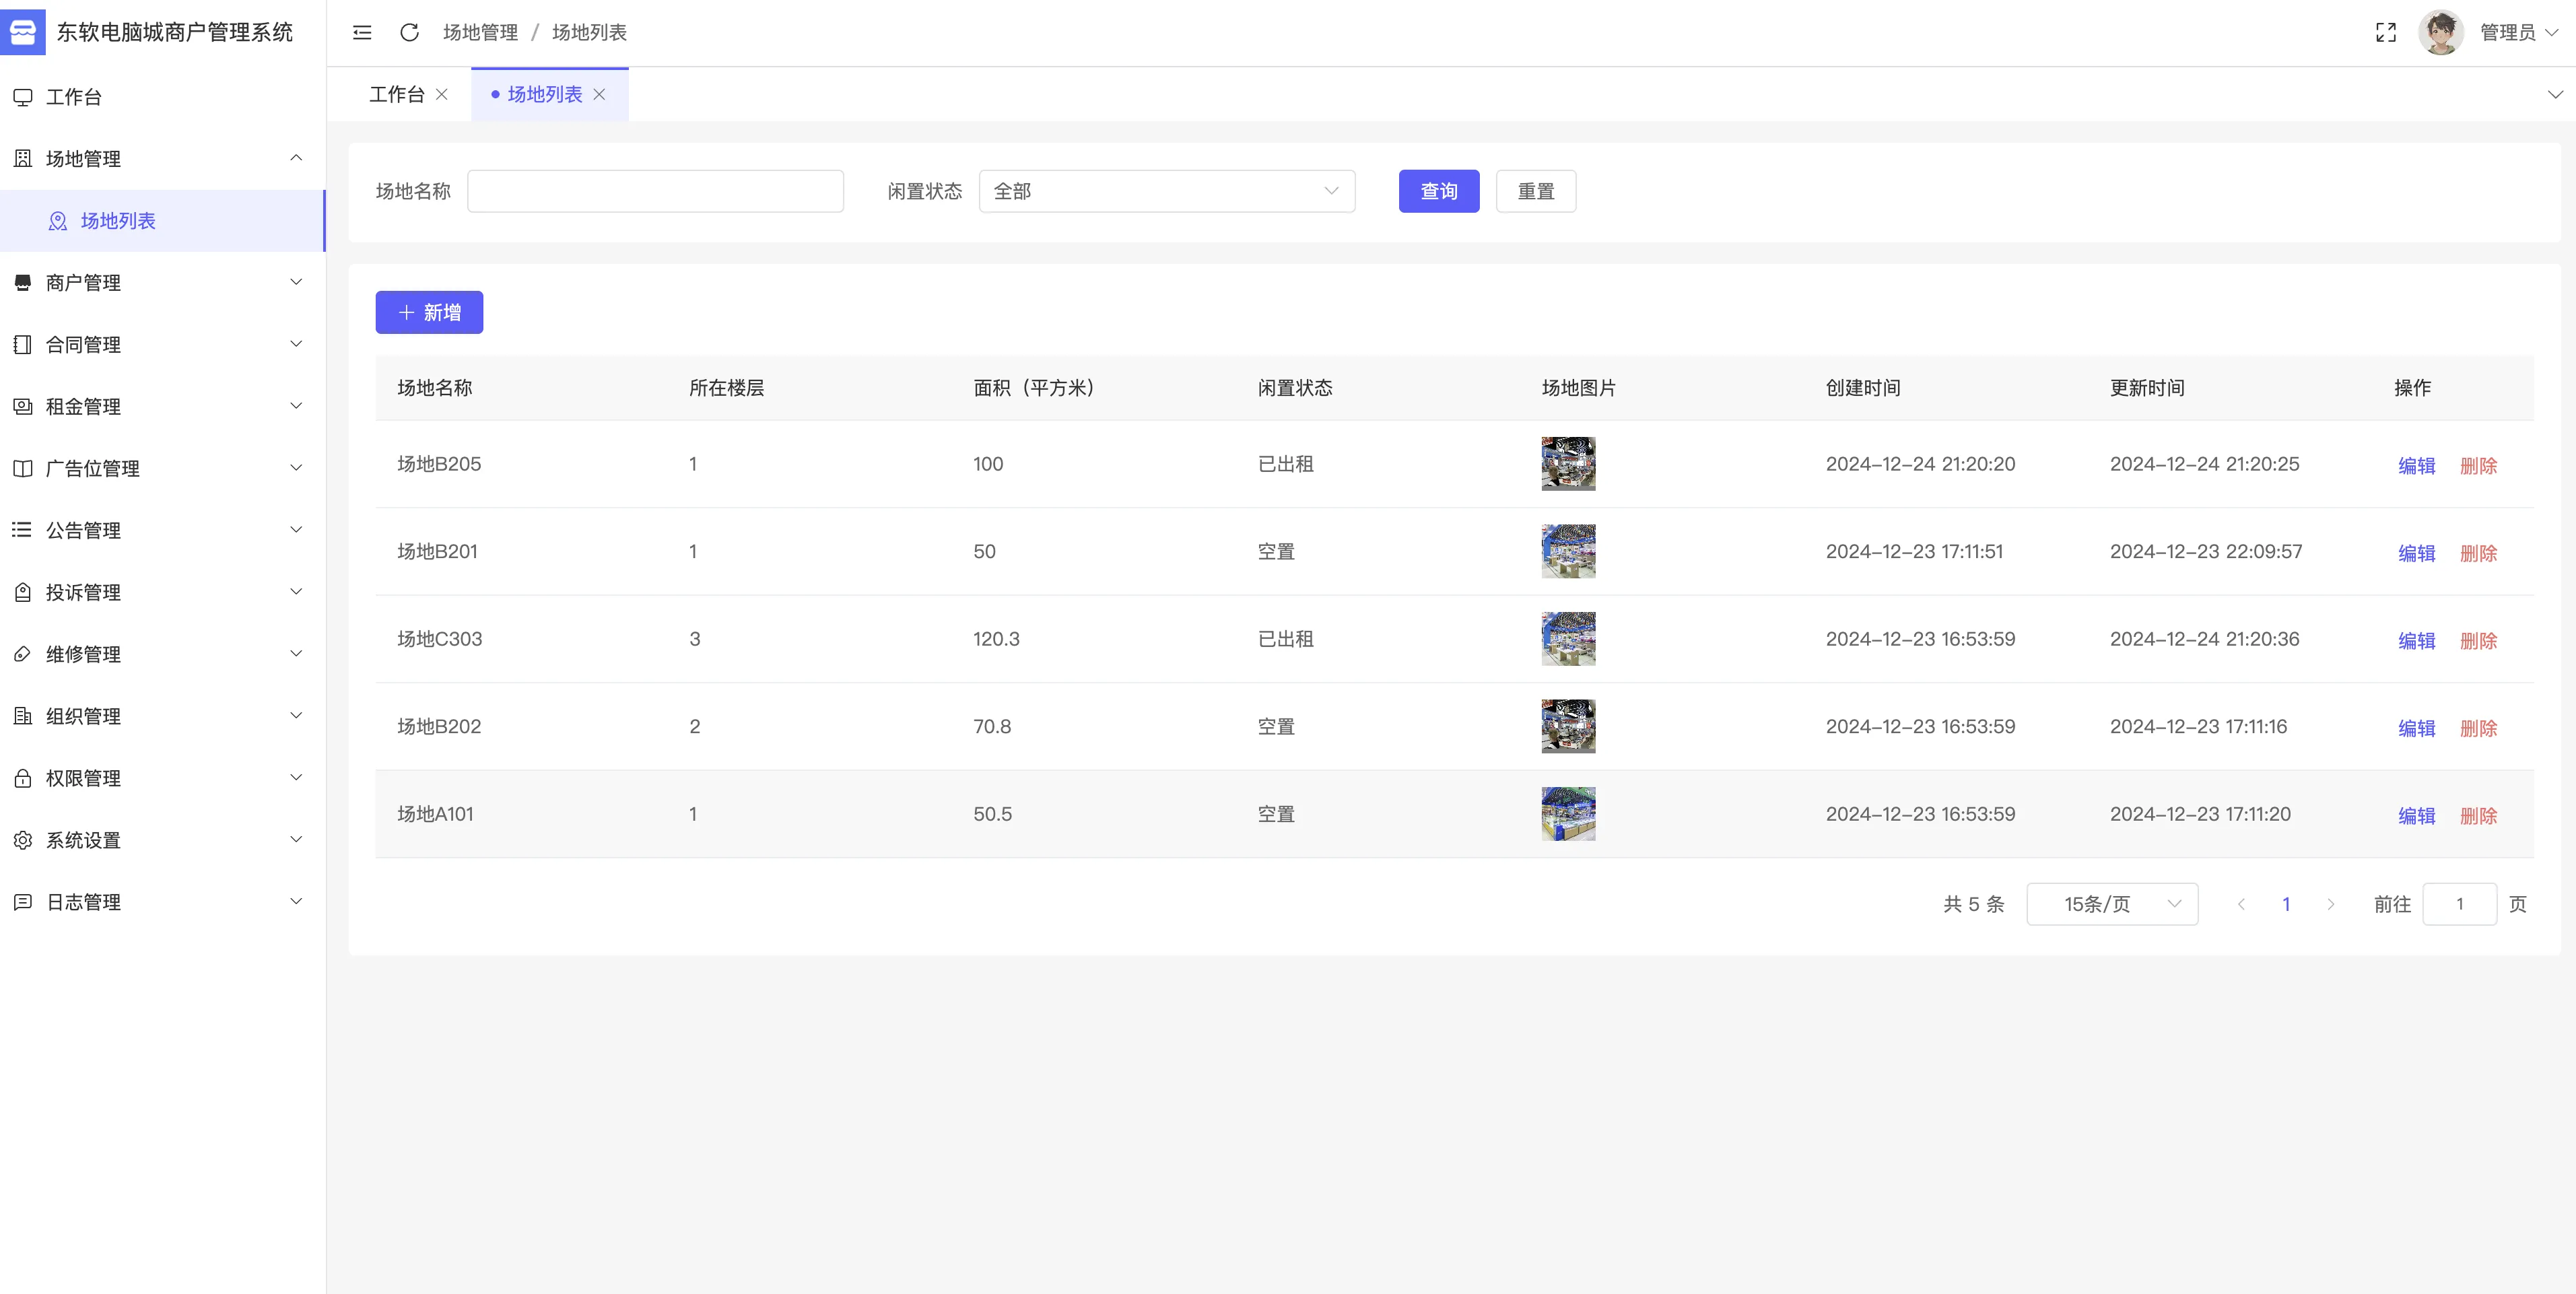Close the 工作台 tab

pyautogui.click(x=442, y=95)
